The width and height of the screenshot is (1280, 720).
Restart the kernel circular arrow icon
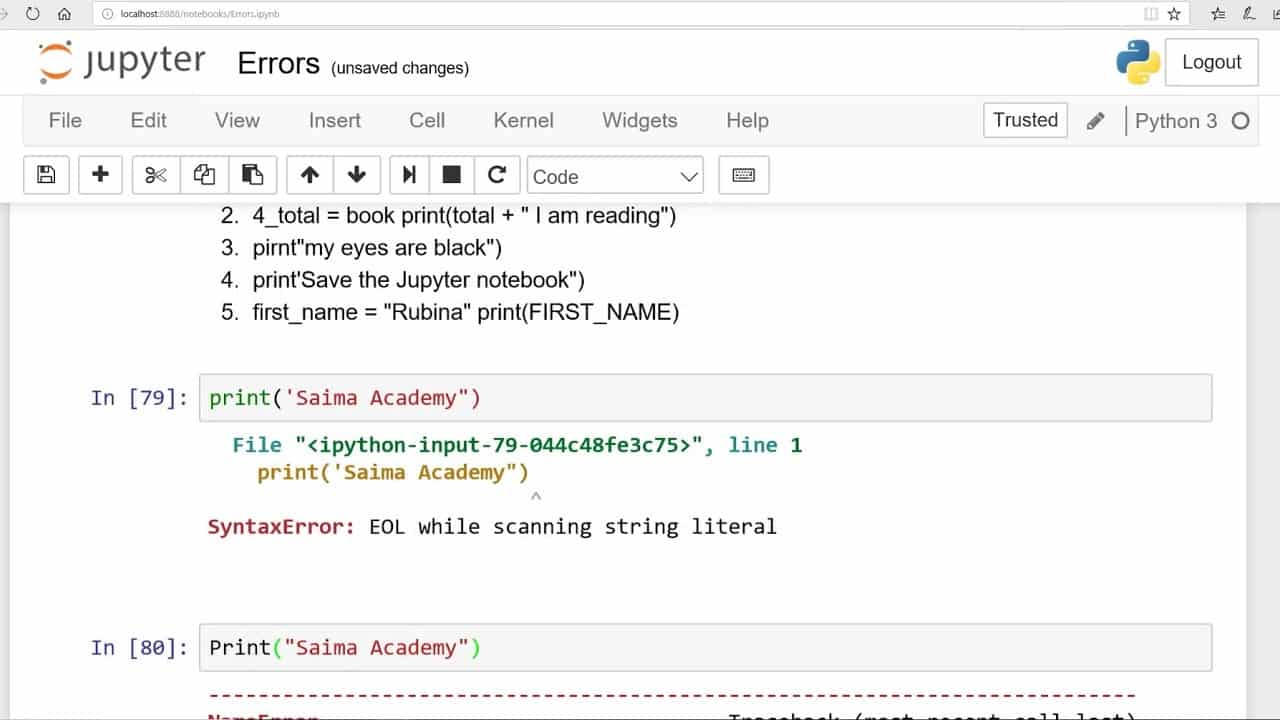tap(496, 175)
